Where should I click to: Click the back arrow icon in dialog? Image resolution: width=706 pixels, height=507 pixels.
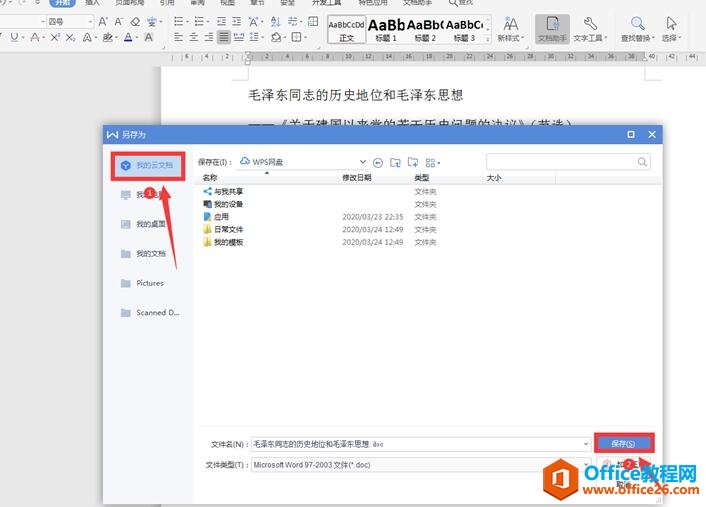(x=378, y=163)
